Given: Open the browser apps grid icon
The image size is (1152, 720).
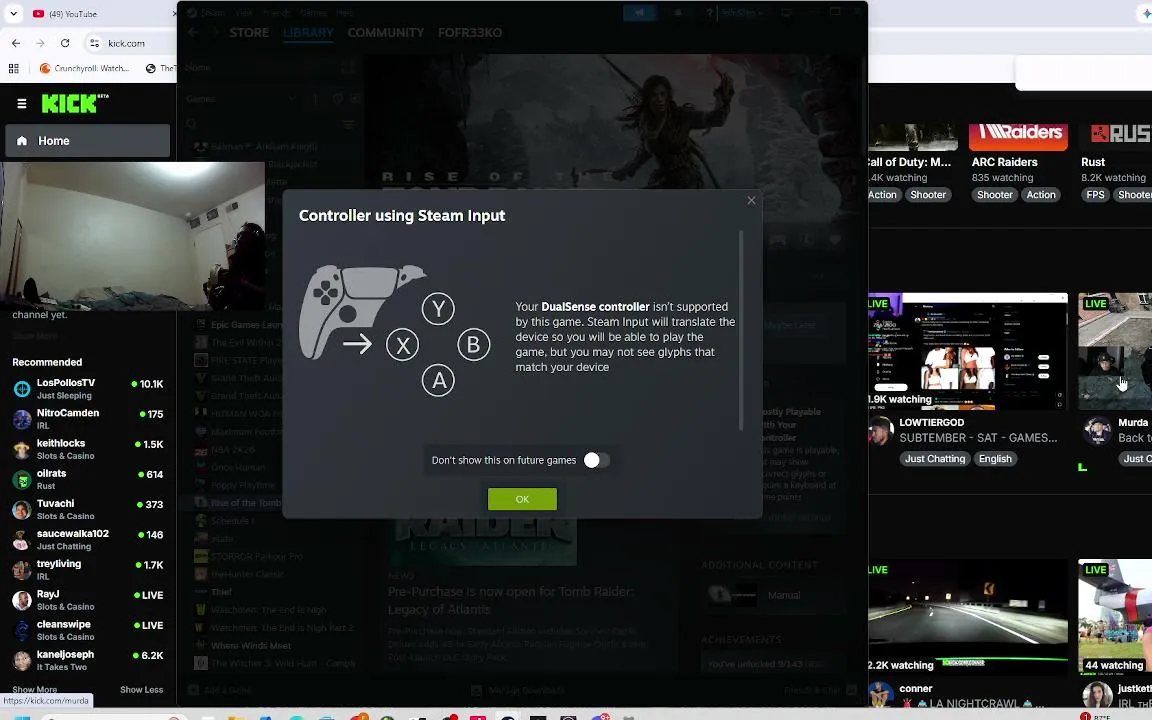Looking at the screenshot, I should pos(13,68).
